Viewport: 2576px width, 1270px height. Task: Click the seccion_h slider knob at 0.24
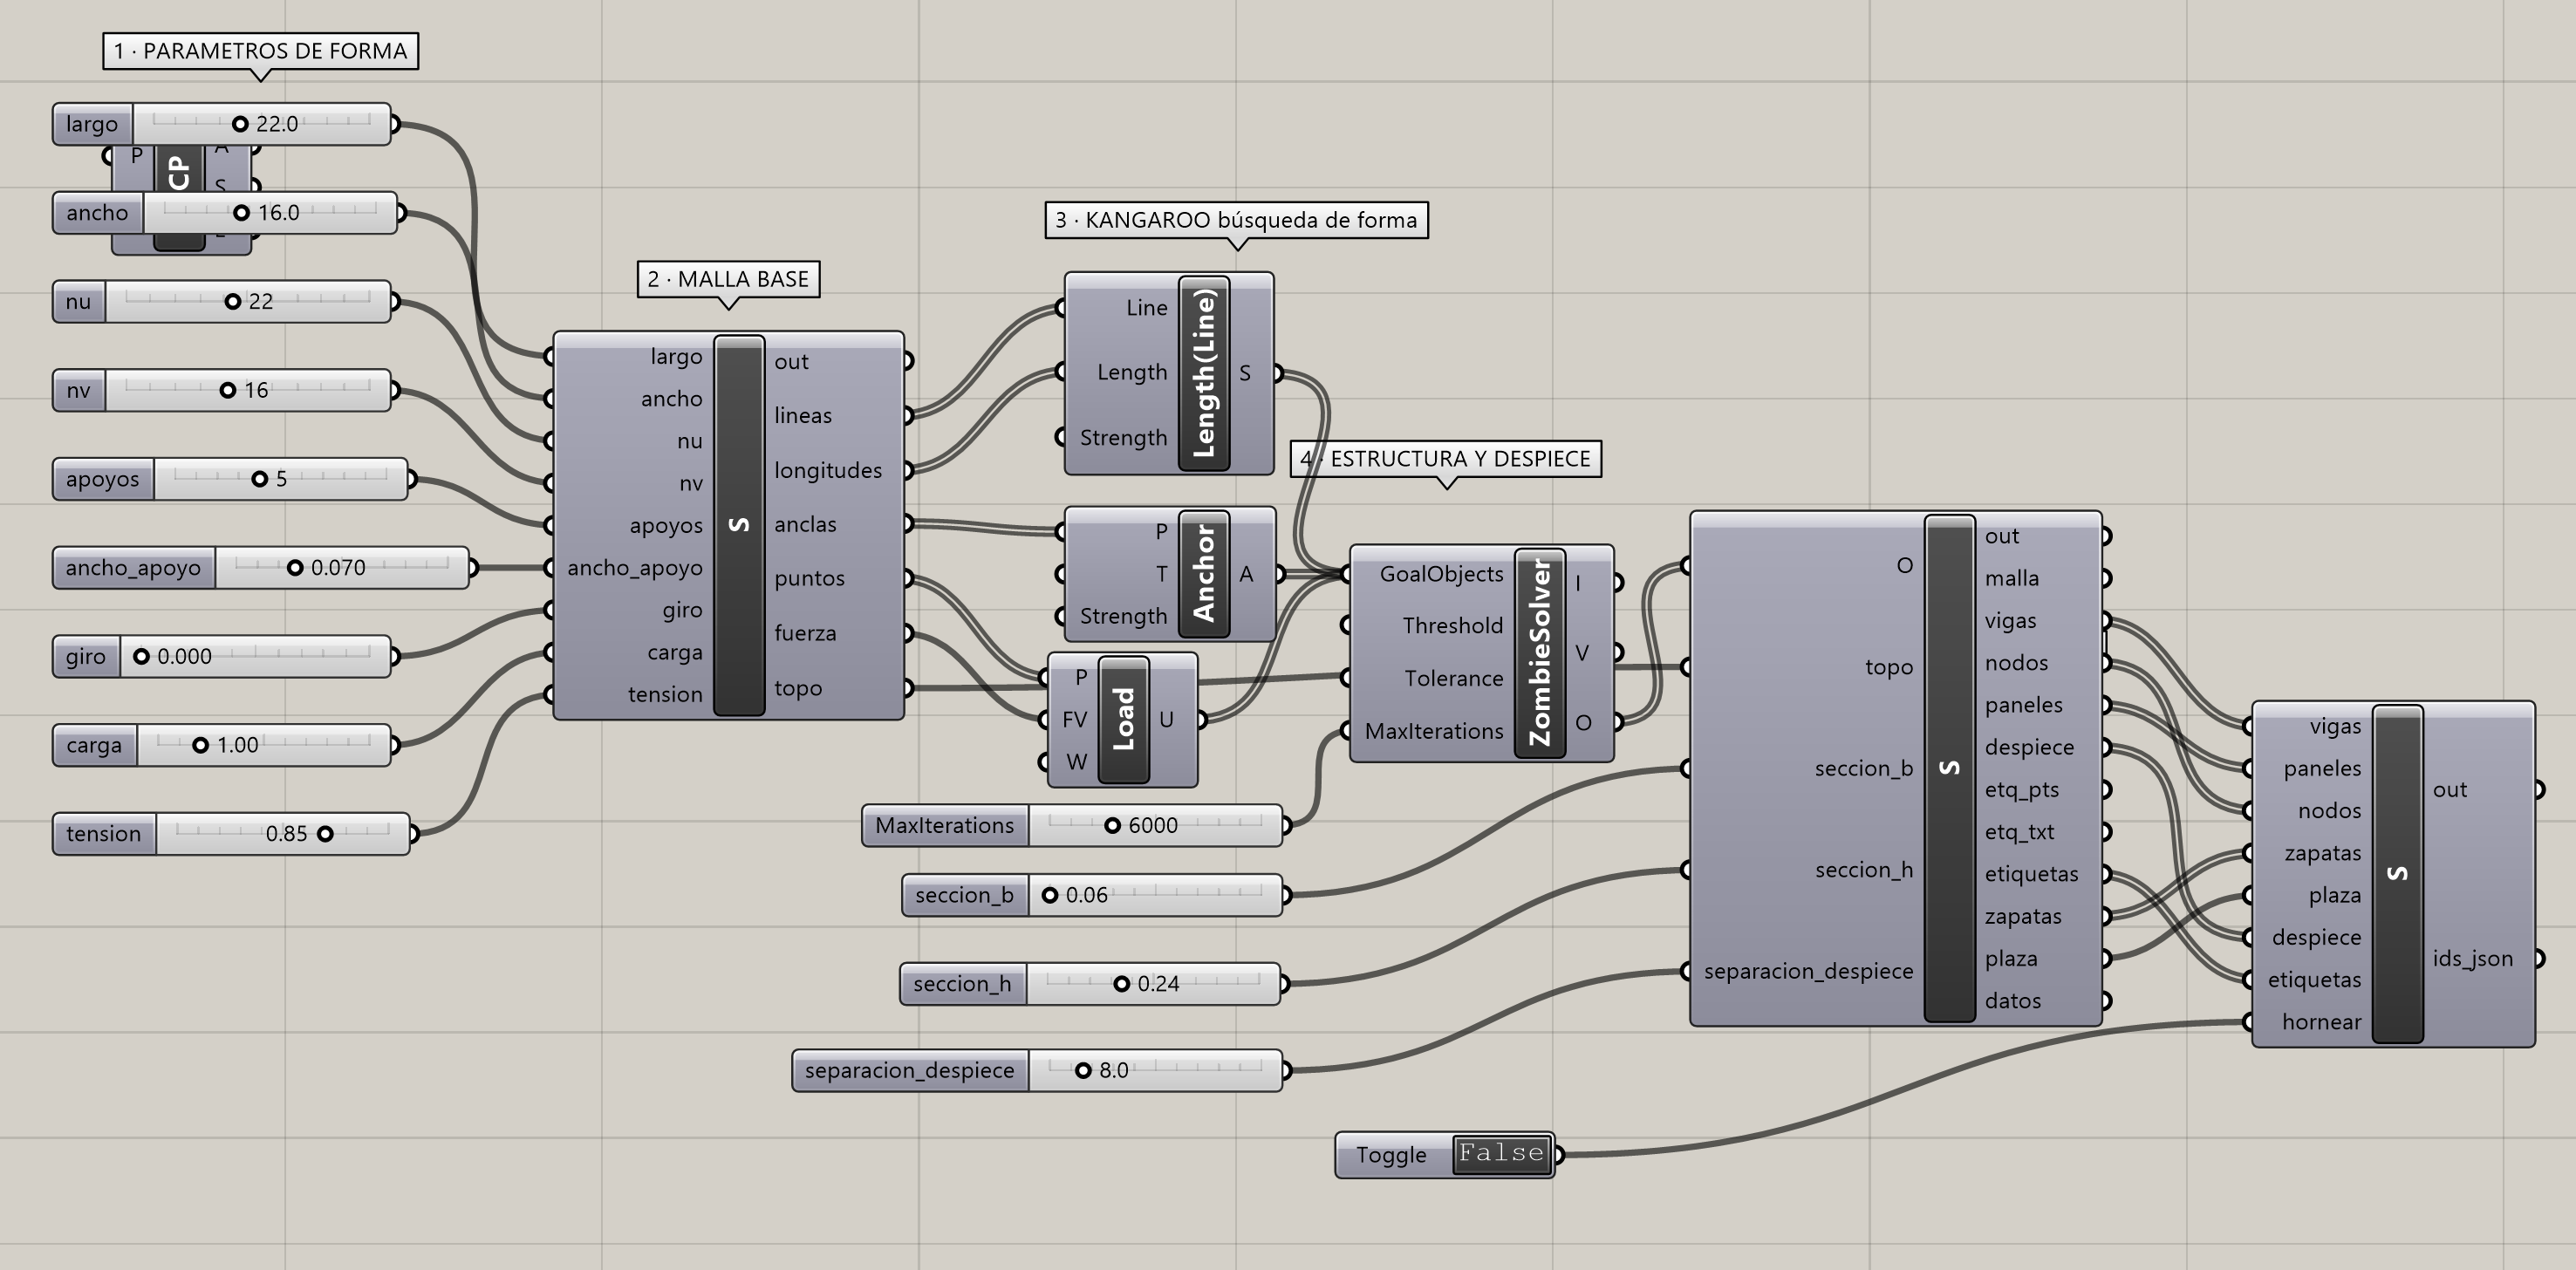point(1121,984)
